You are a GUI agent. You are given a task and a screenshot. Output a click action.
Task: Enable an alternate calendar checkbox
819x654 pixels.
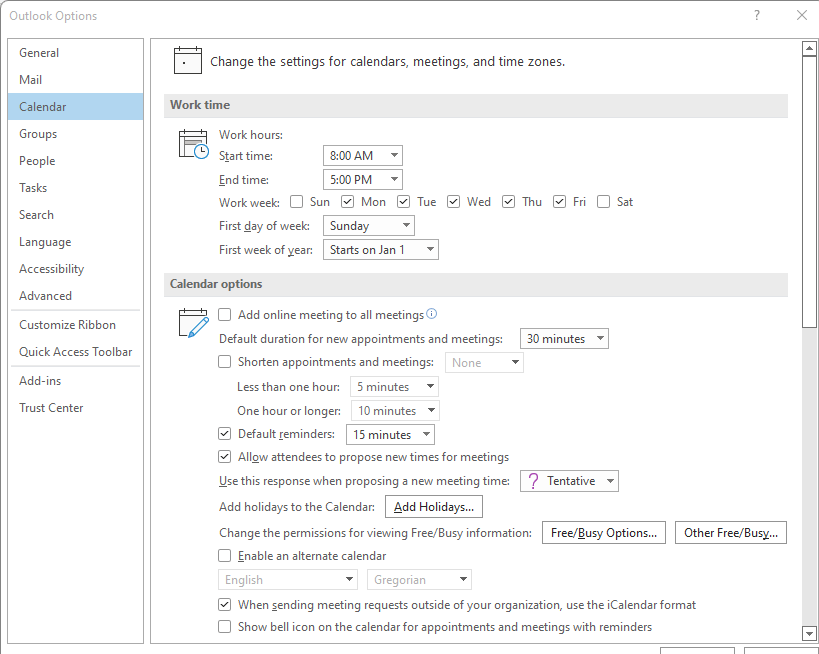click(x=225, y=555)
